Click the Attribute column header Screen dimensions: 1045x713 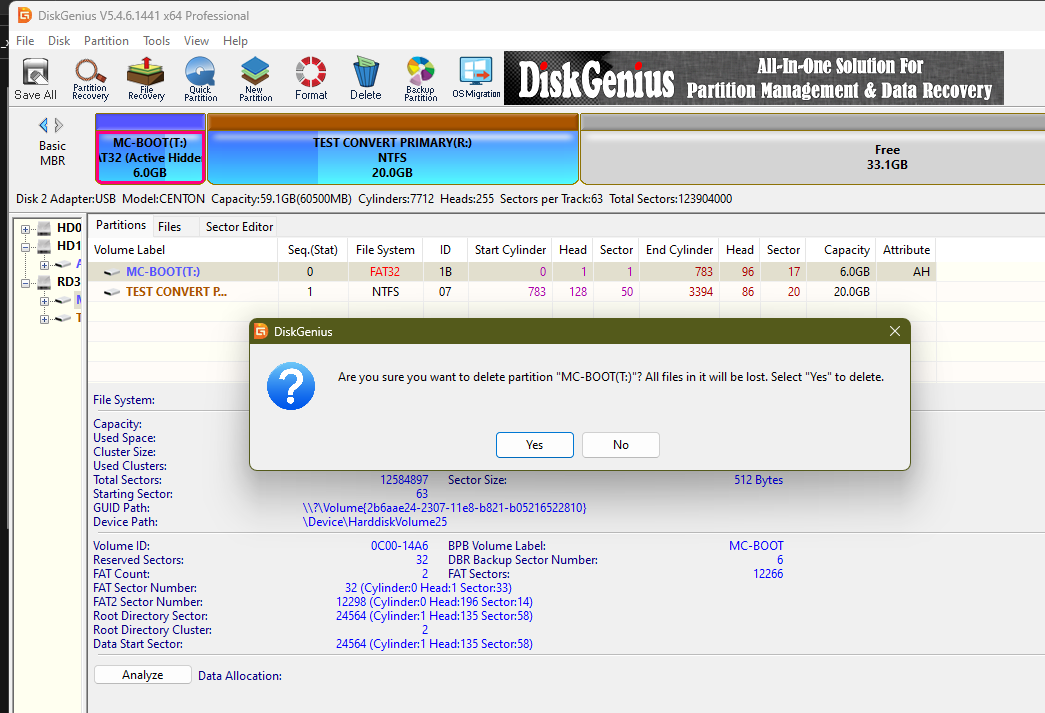click(906, 250)
